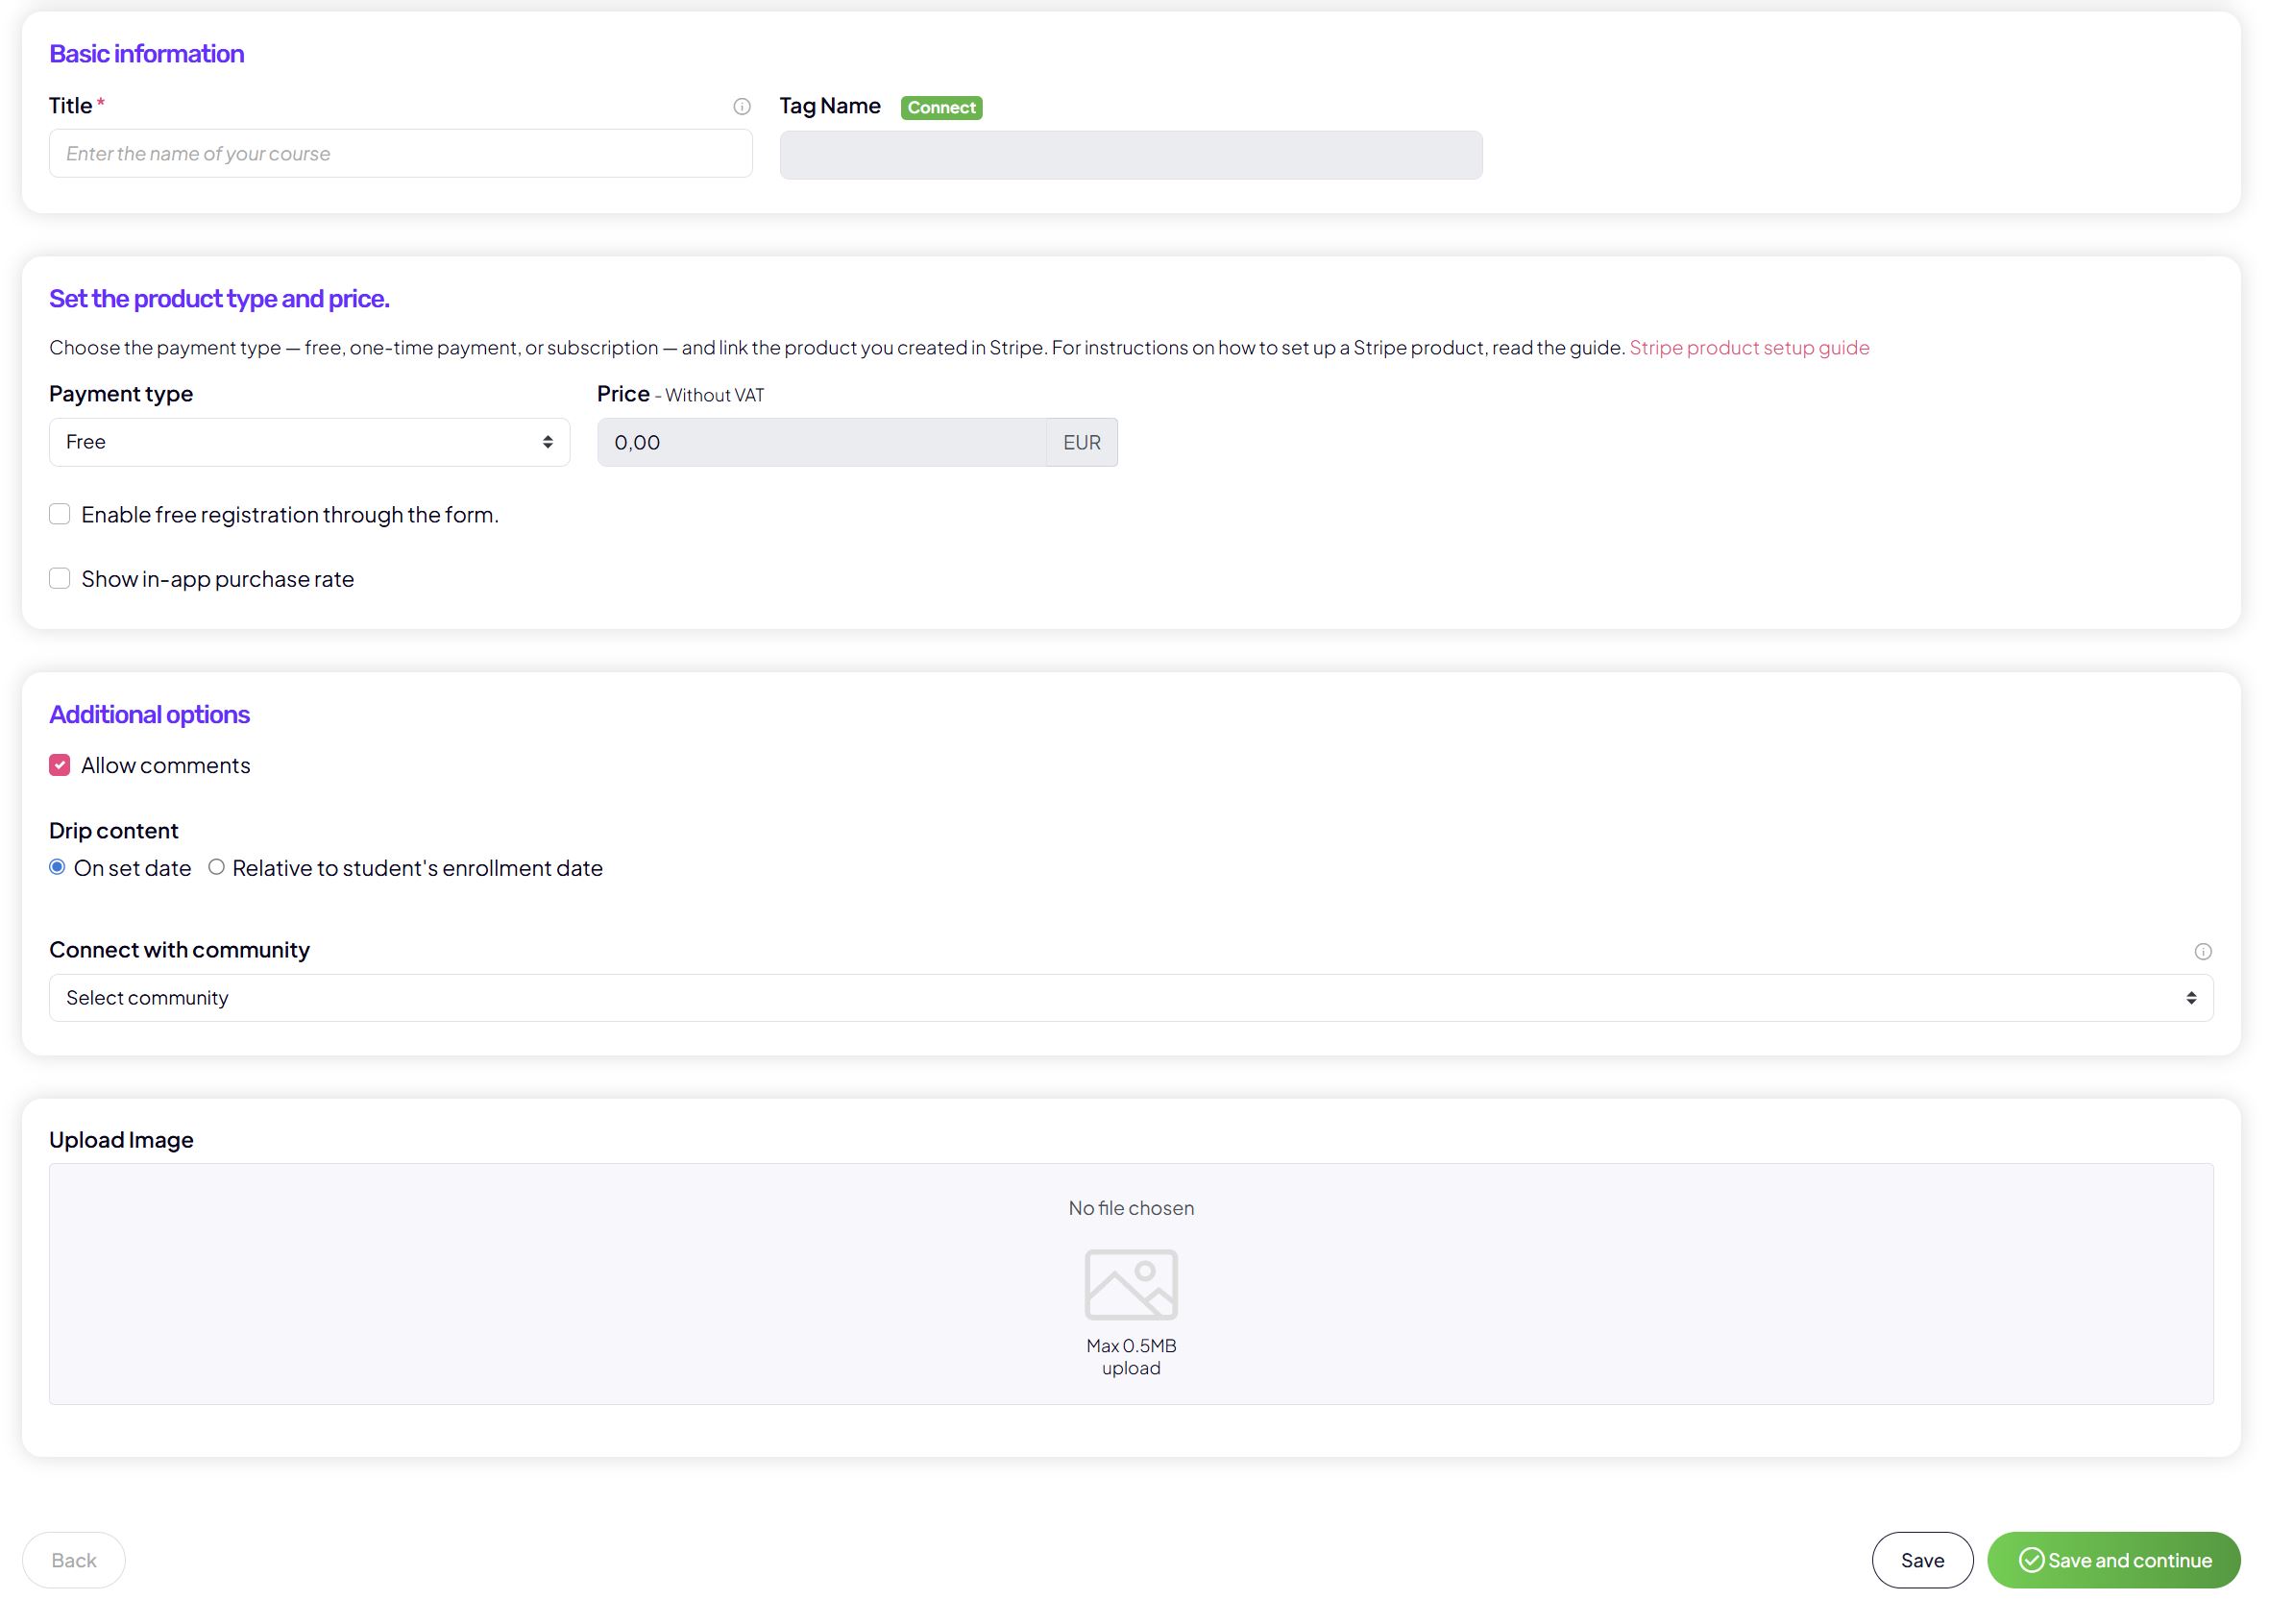Expand the Select community dropdown

(x=1130, y=998)
